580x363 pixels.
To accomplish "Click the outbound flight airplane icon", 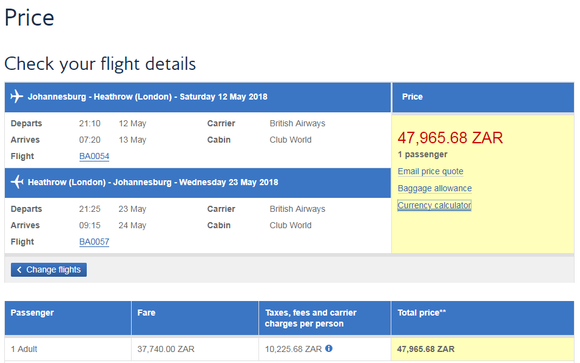I will pyautogui.click(x=17, y=97).
